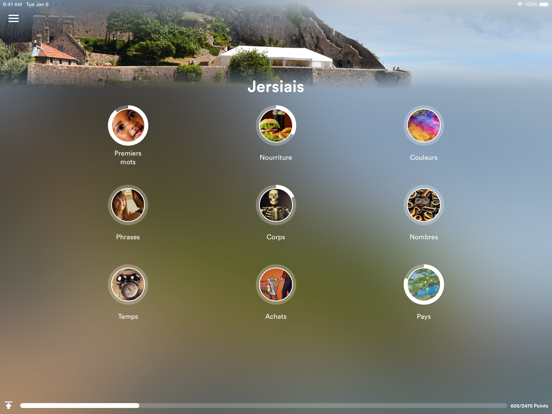
Task: Click the Jersiais title heading
Action: [x=276, y=87]
